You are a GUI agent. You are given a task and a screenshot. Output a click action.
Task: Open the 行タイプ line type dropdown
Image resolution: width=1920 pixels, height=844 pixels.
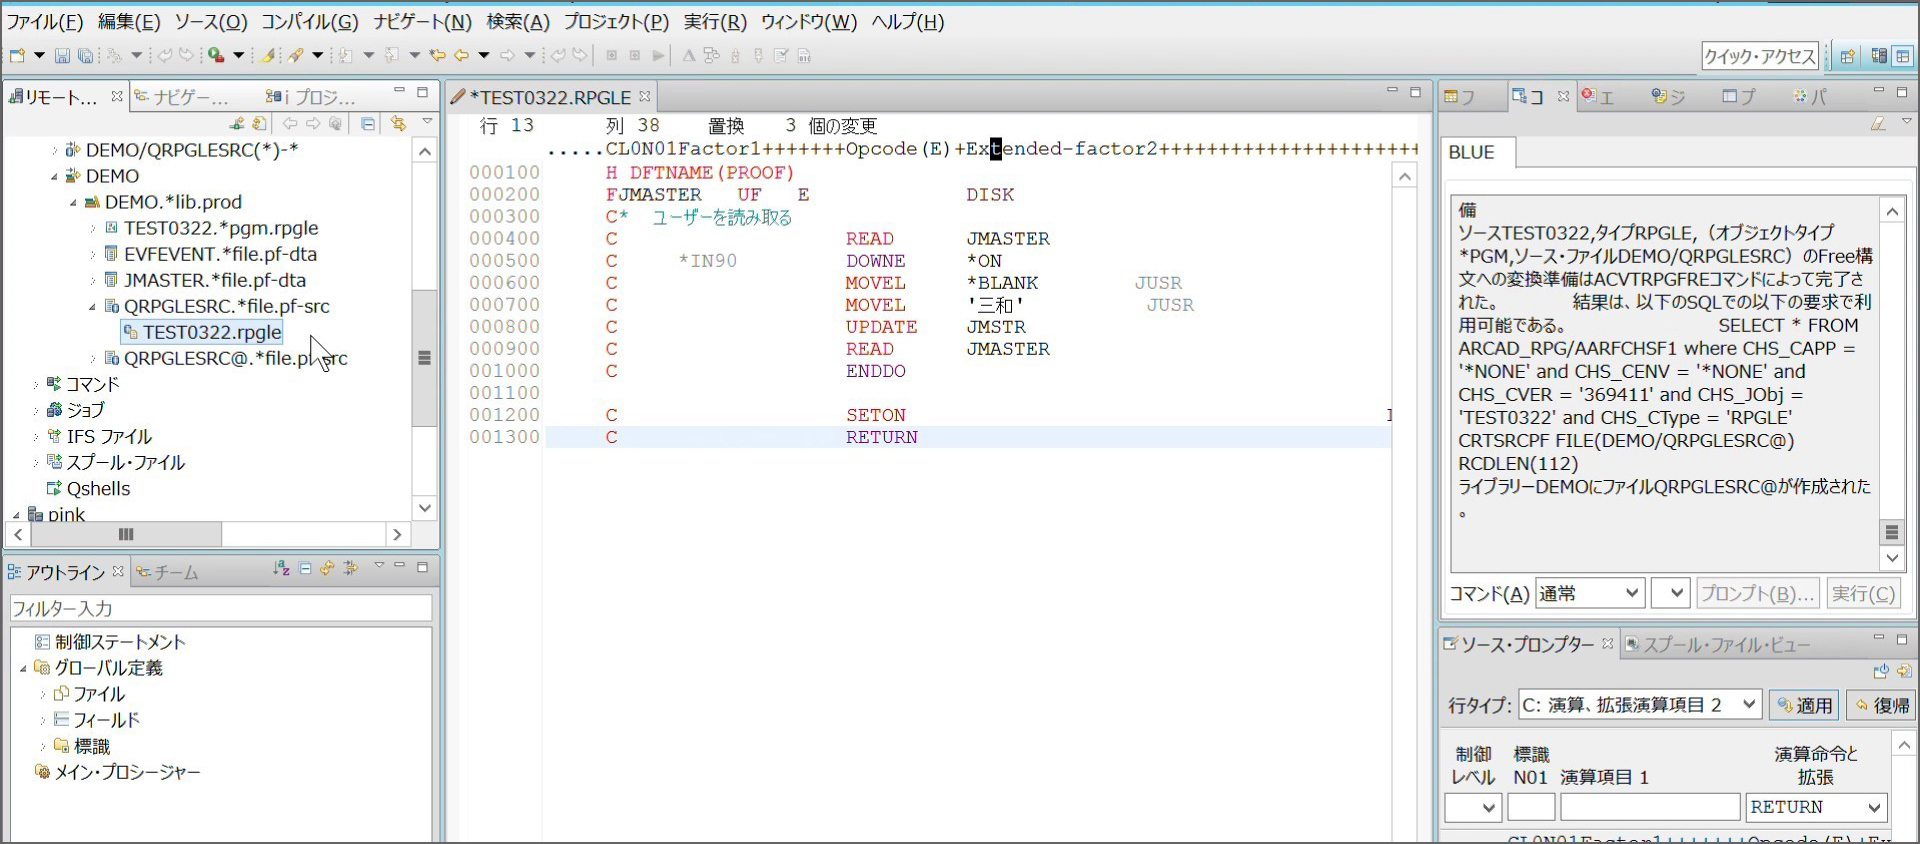coord(1639,705)
